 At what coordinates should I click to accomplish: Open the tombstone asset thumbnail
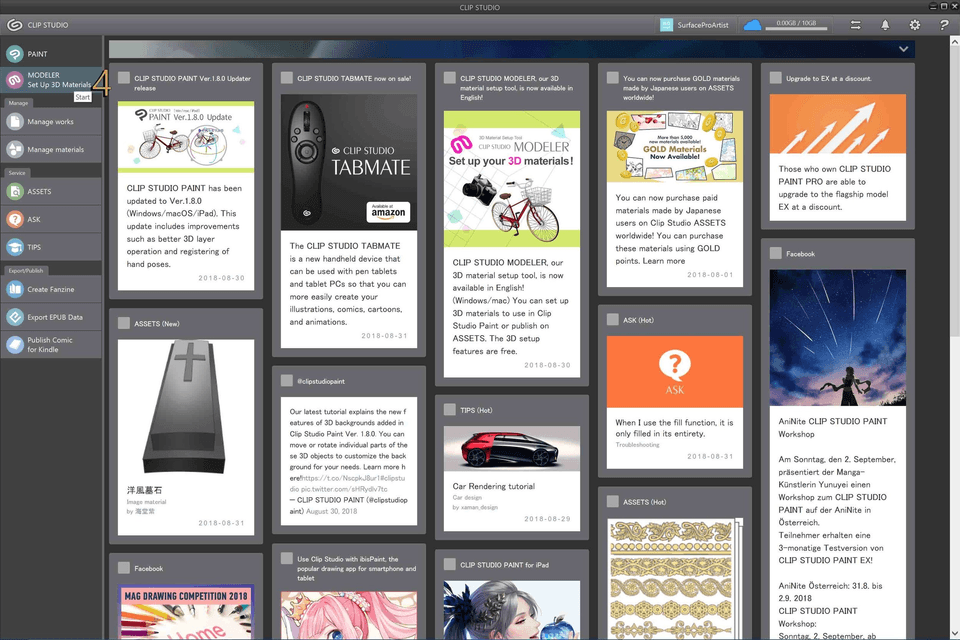point(186,408)
